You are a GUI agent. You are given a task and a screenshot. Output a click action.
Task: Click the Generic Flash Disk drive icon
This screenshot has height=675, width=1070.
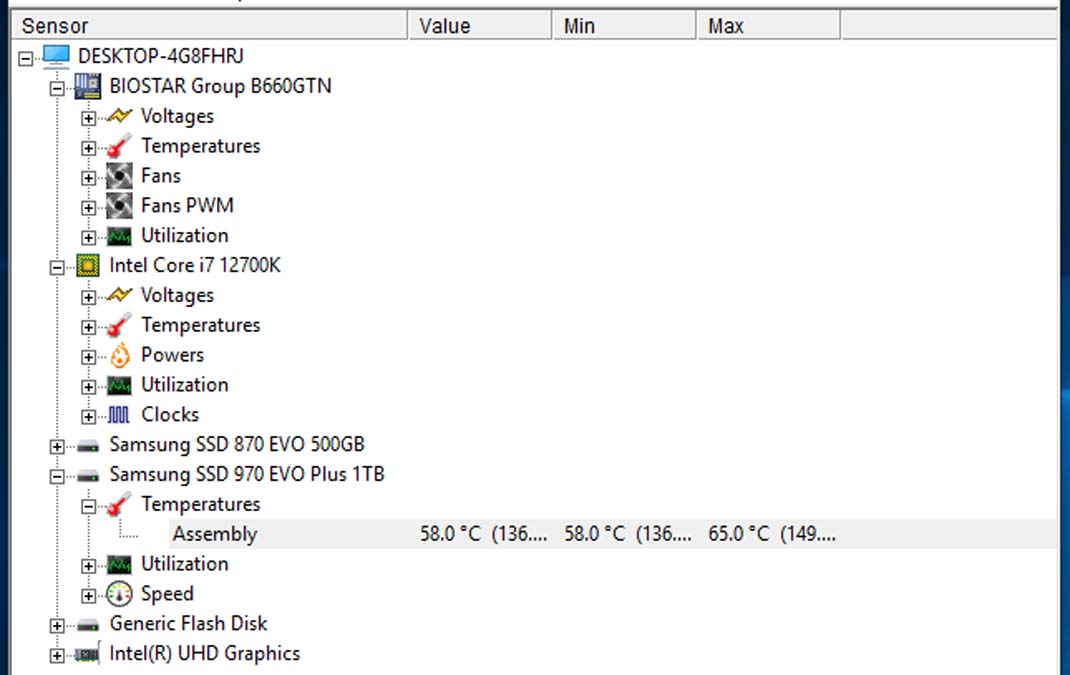[x=87, y=626]
